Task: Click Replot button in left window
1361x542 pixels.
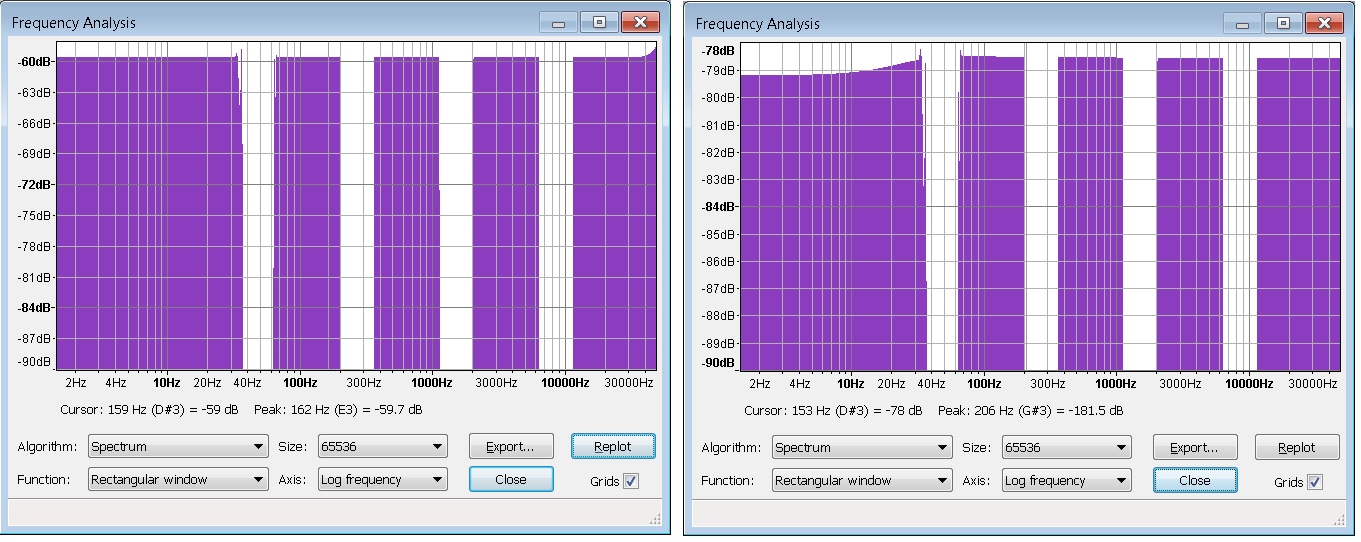Action: coord(613,447)
